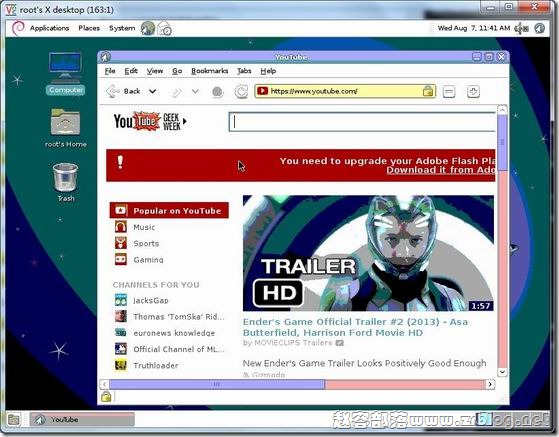Click the YouTube favicon in address bar
Viewport: 559px width, 437px height.
pos(262,91)
